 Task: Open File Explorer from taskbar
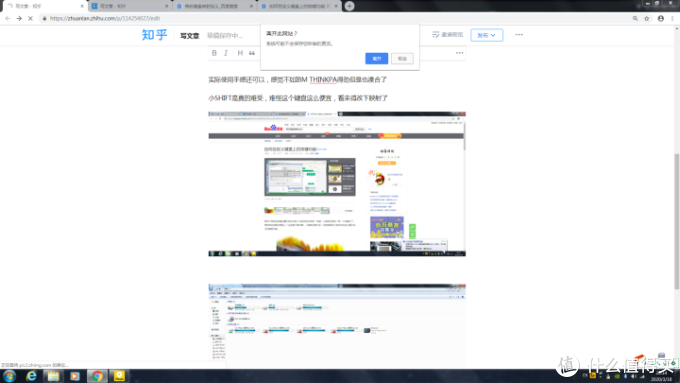(53, 376)
